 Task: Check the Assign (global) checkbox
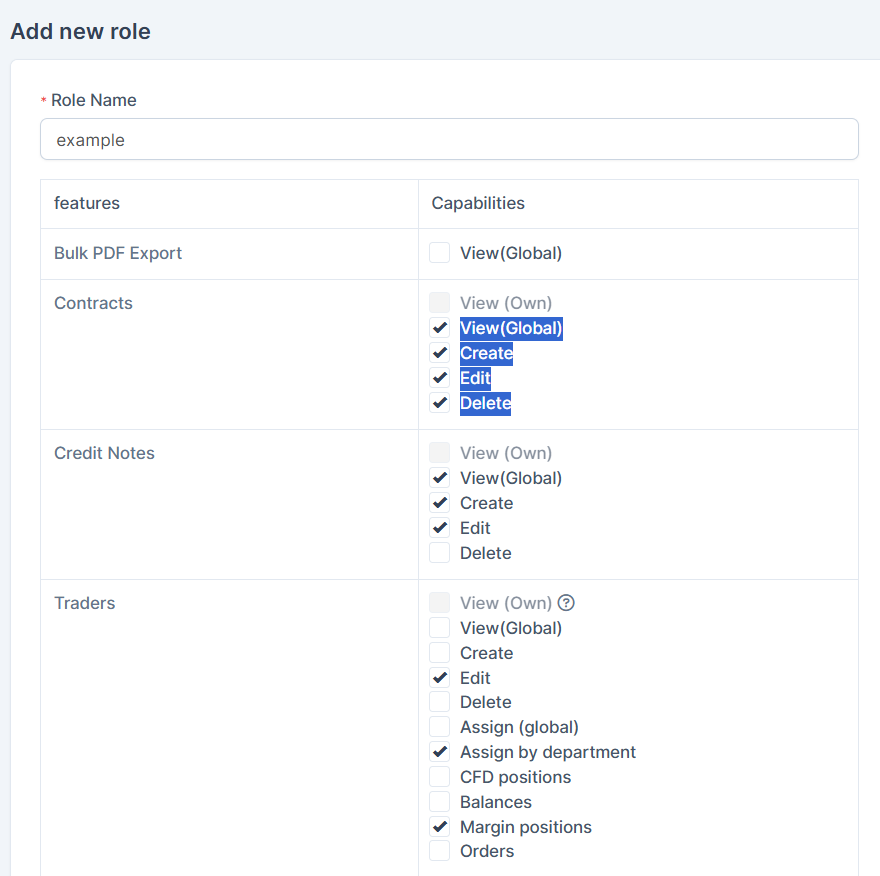(440, 727)
